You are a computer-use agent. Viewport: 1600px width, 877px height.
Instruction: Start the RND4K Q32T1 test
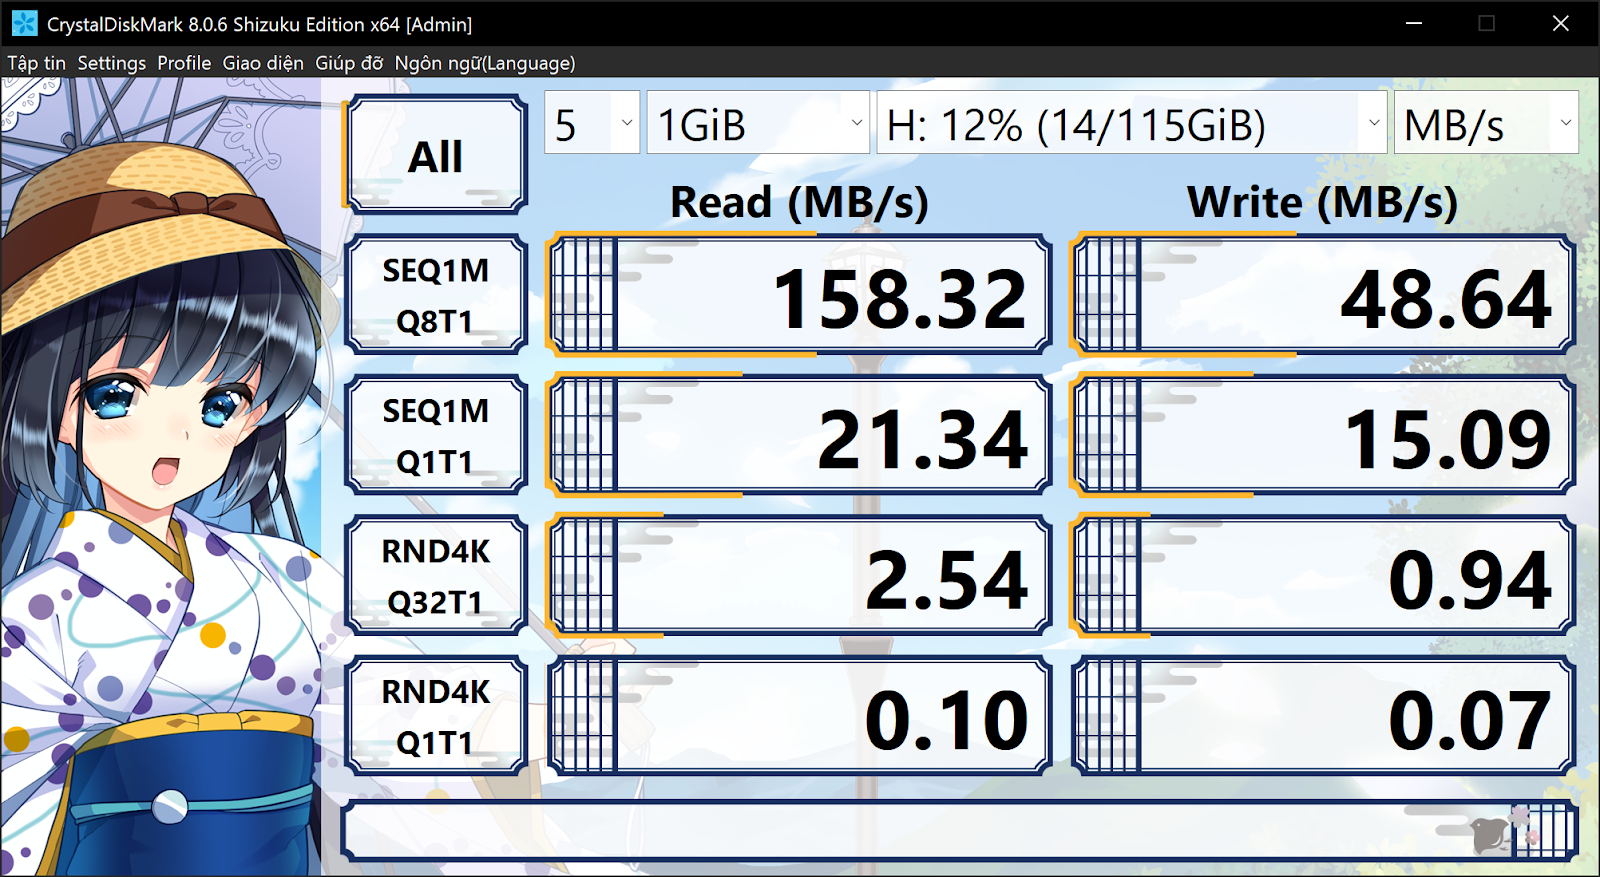(436, 576)
